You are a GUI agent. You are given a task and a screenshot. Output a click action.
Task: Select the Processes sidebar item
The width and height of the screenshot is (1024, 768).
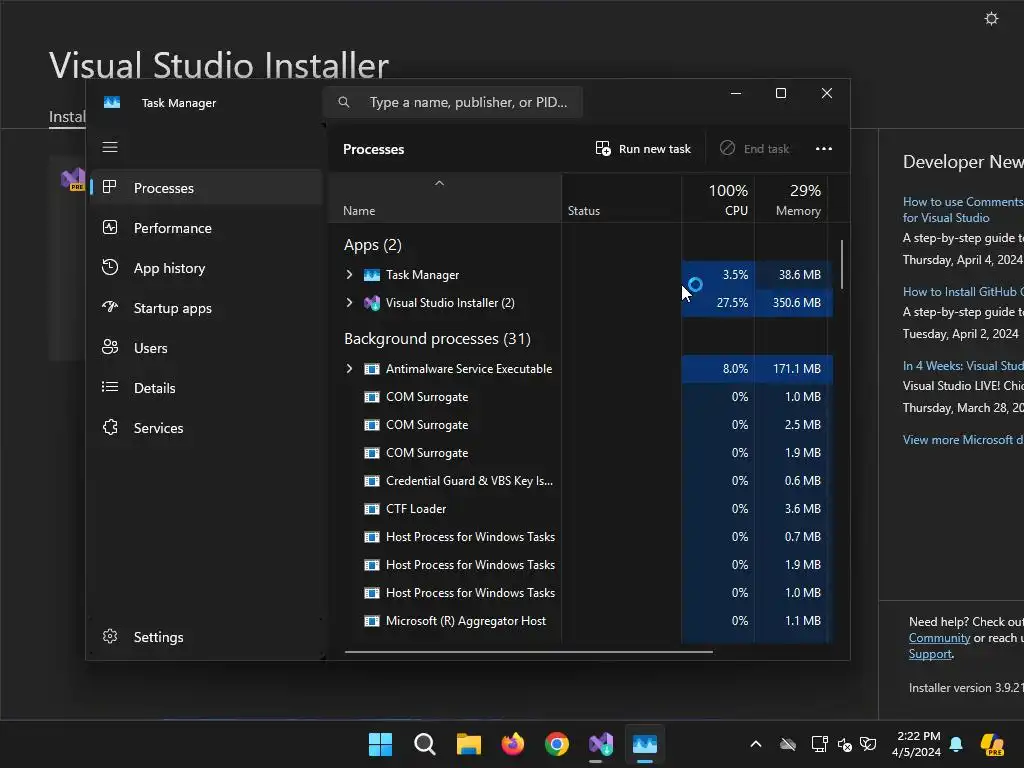tap(206, 188)
